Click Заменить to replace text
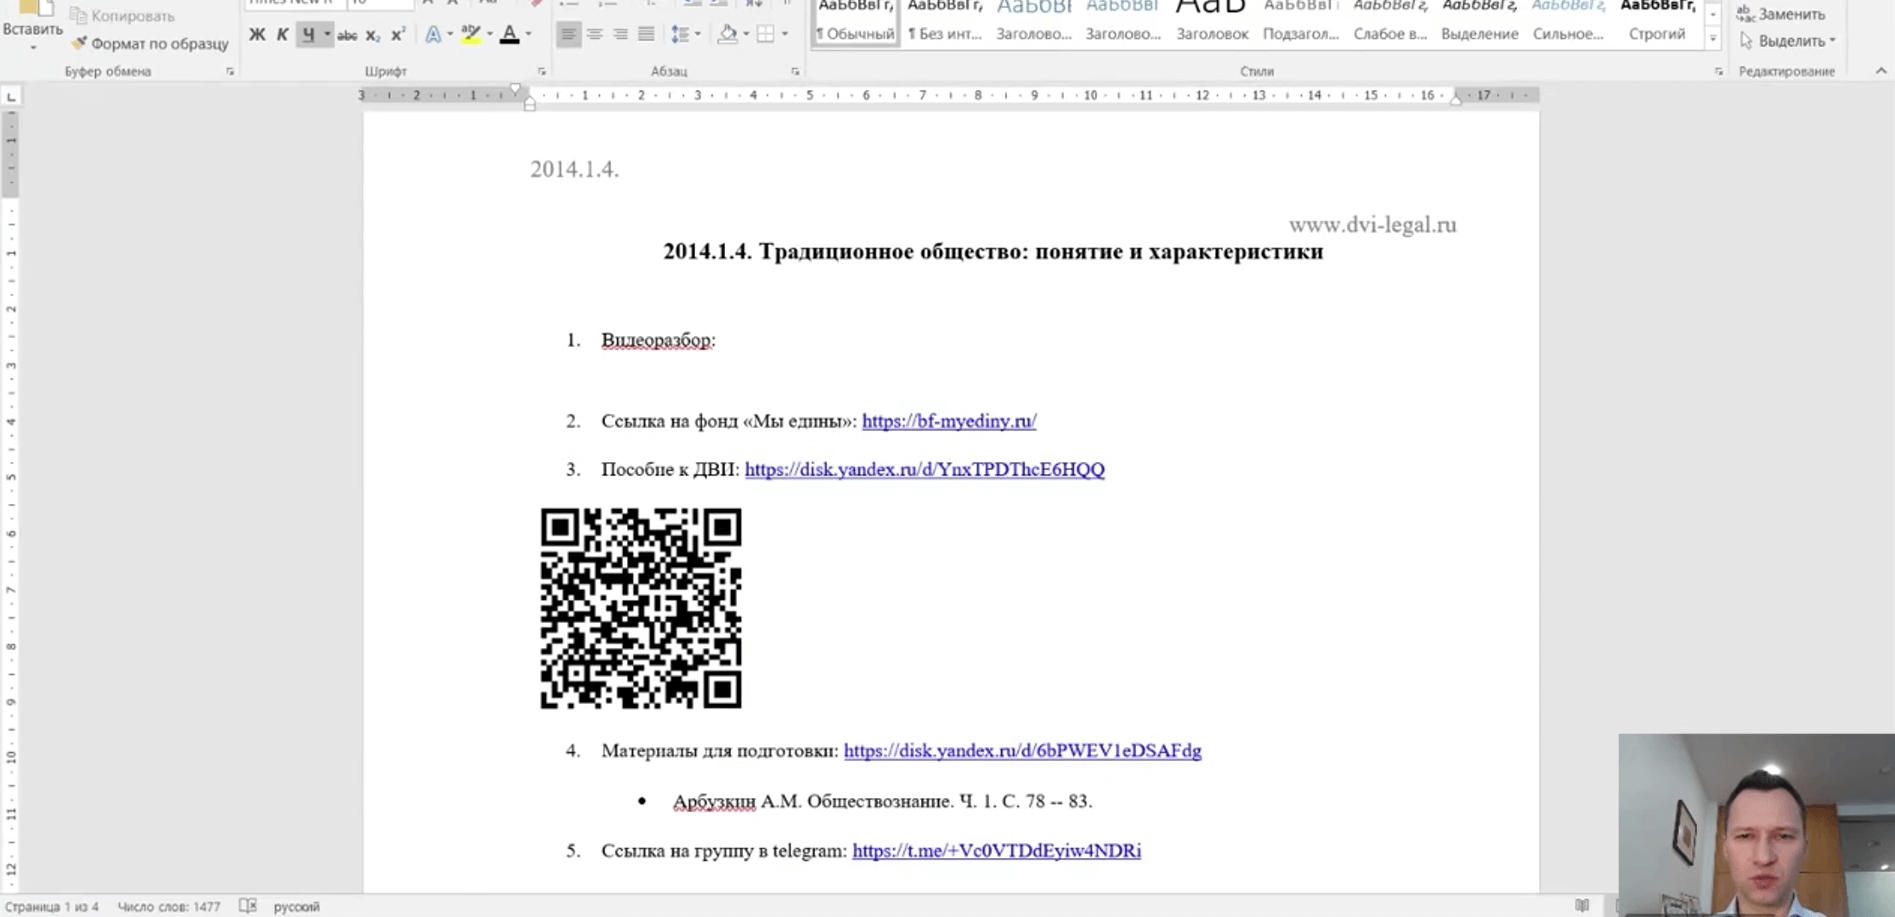Image resolution: width=1895 pixels, height=917 pixels. pyautogui.click(x=1782, y=15)
